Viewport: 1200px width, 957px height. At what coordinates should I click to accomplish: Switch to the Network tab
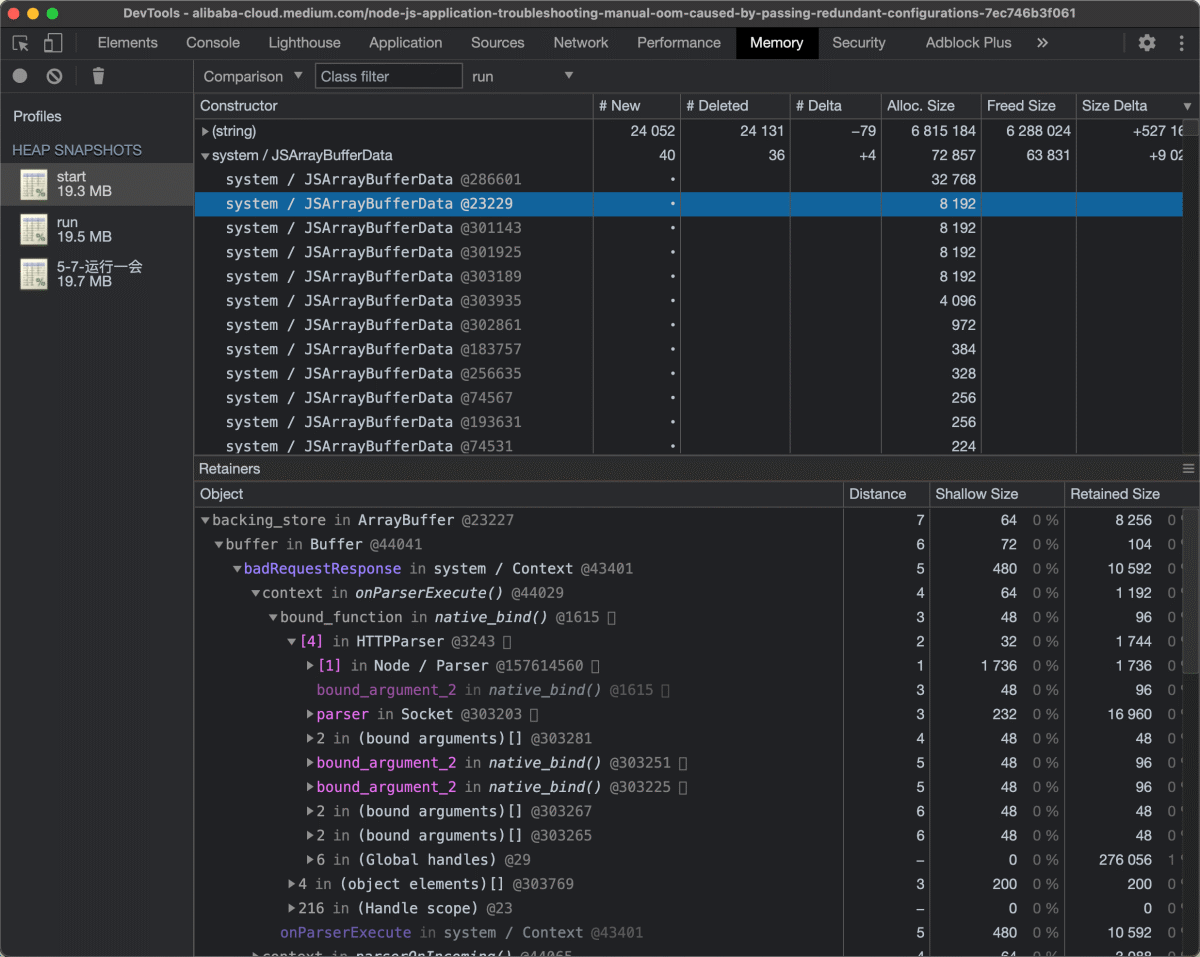pyautogui.click(x=580, y=43)
